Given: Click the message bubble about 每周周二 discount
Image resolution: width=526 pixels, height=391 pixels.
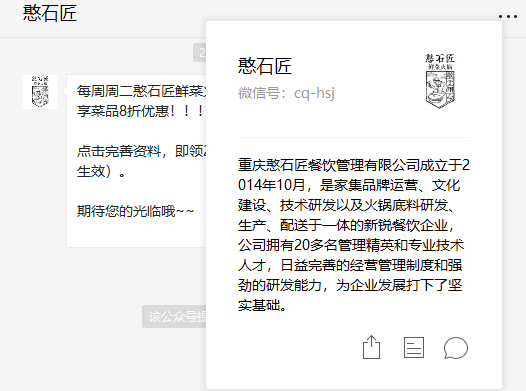Looking at the screenshot, I should [137, 161].
